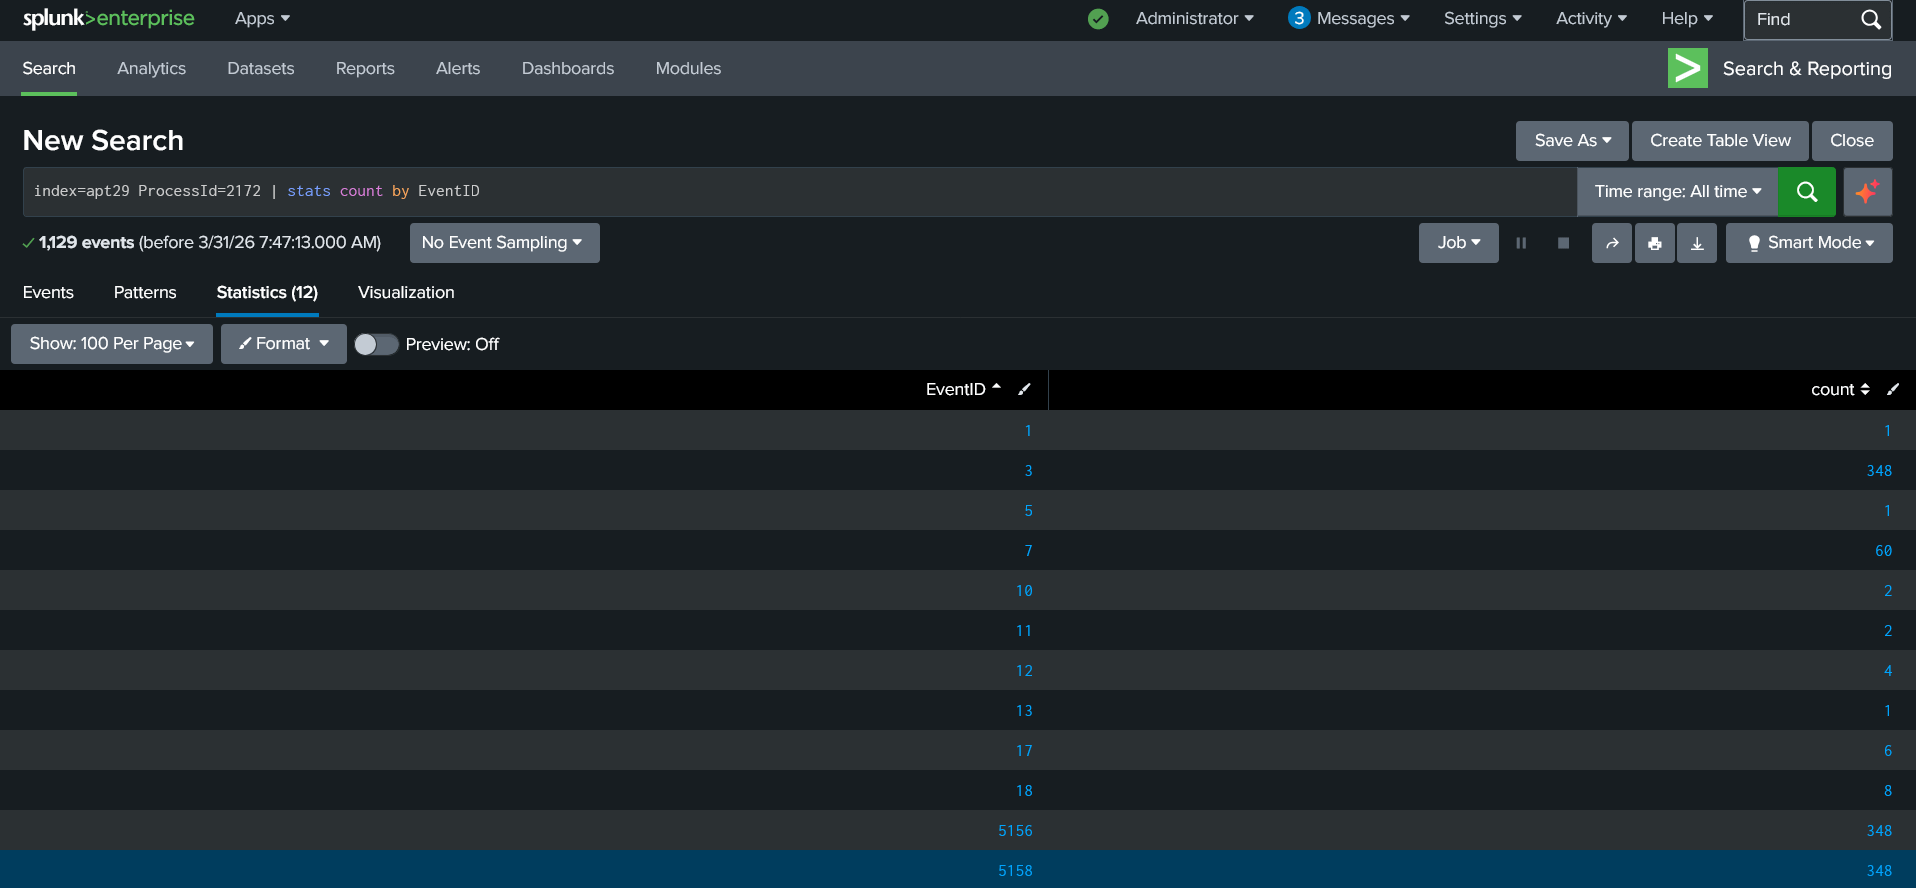The image size is (1916, 888).
Task: Click into the search query input
Action: tap(799, 192)
